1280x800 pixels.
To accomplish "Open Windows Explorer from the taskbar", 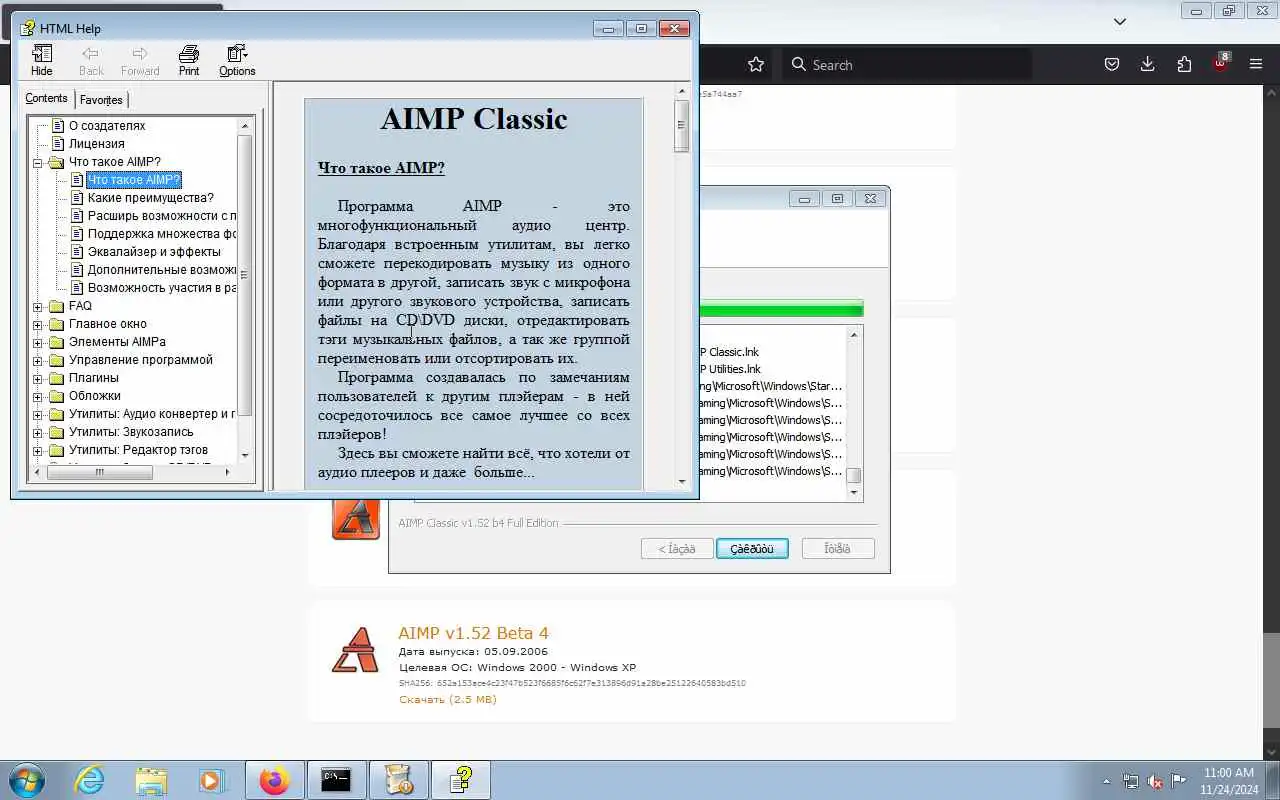I will click(x=151, y=780).
